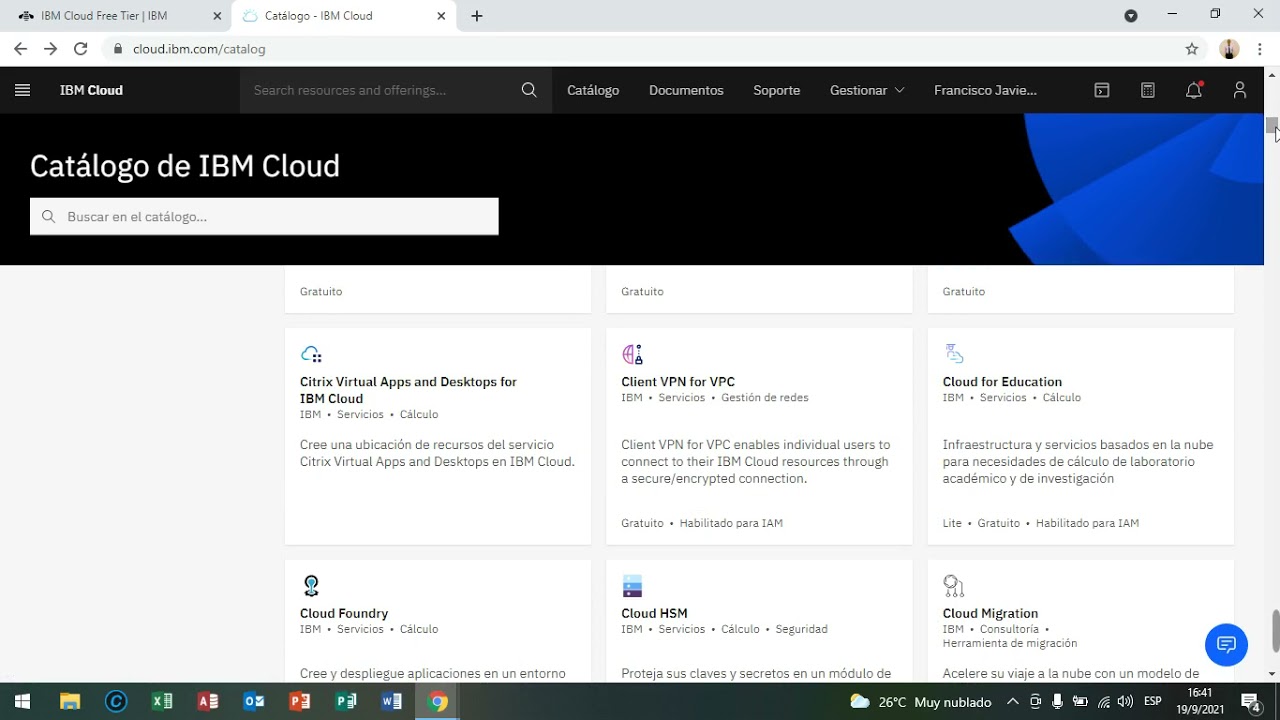Open the Cloud Foundry service title
This screenshot has width=1280, height=720.
coord(344,614)
